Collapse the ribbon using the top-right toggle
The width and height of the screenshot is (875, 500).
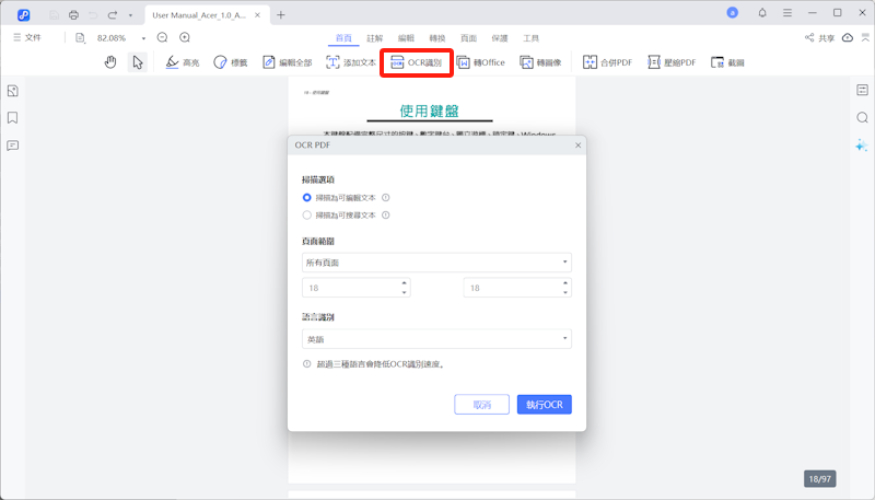(866, 37)
